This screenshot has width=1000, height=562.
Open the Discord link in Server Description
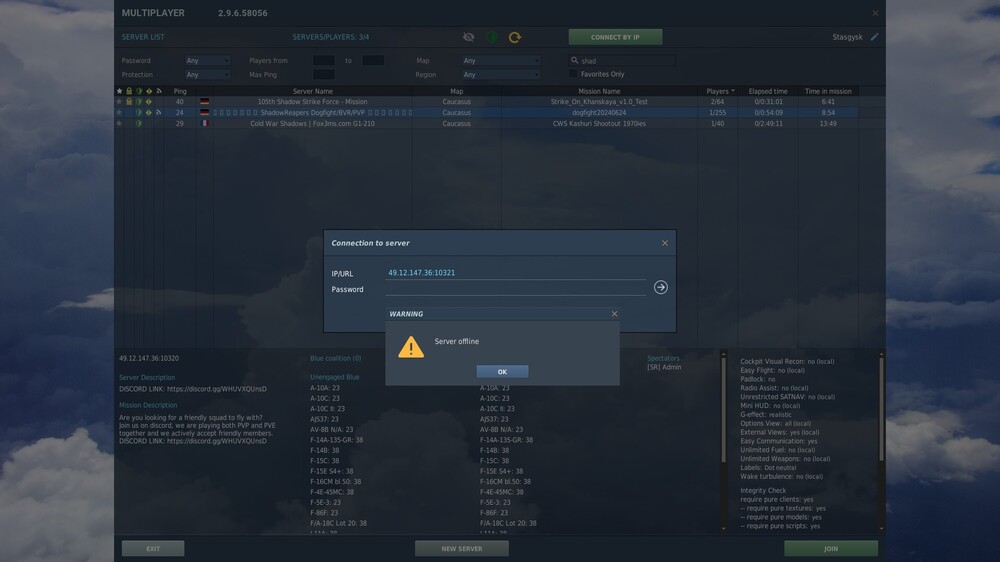point(217,388)
